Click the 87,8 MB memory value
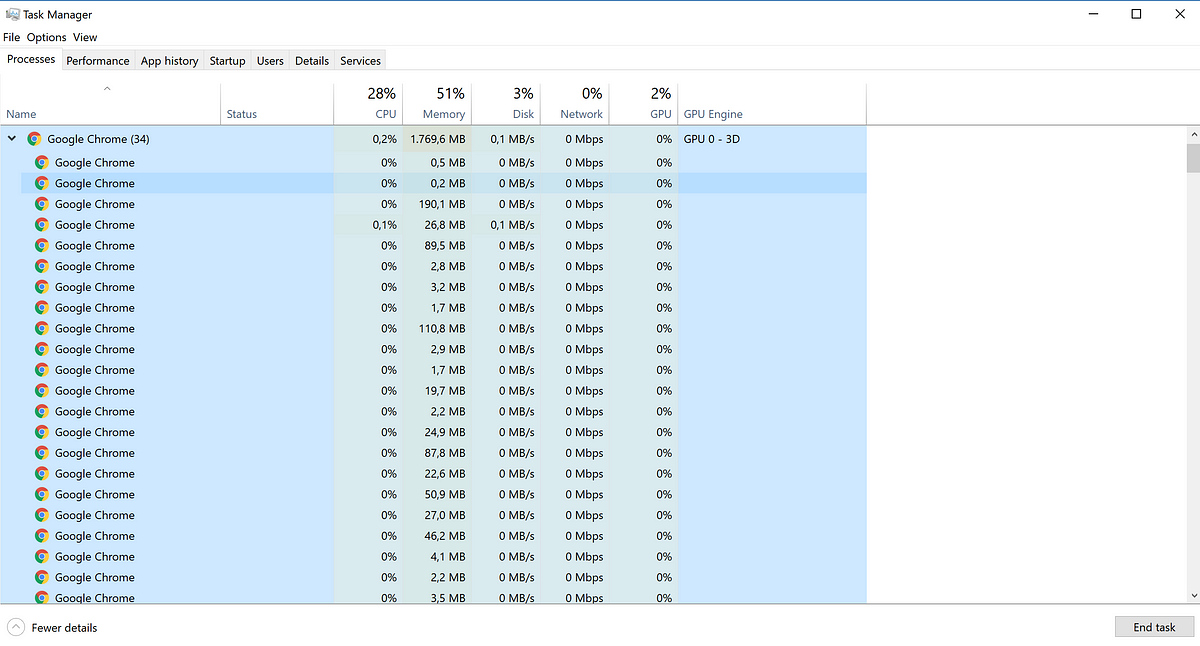This screenshot has height=646, width=1200. (x=445, y=453)
